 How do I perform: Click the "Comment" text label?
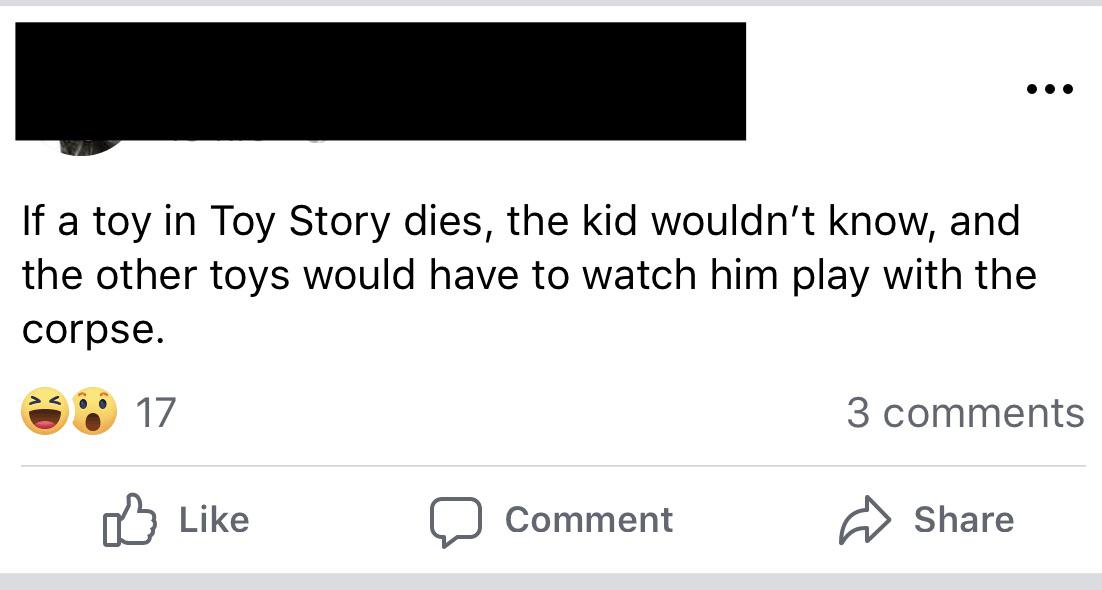pyautogui.click(x=588, y=520)
